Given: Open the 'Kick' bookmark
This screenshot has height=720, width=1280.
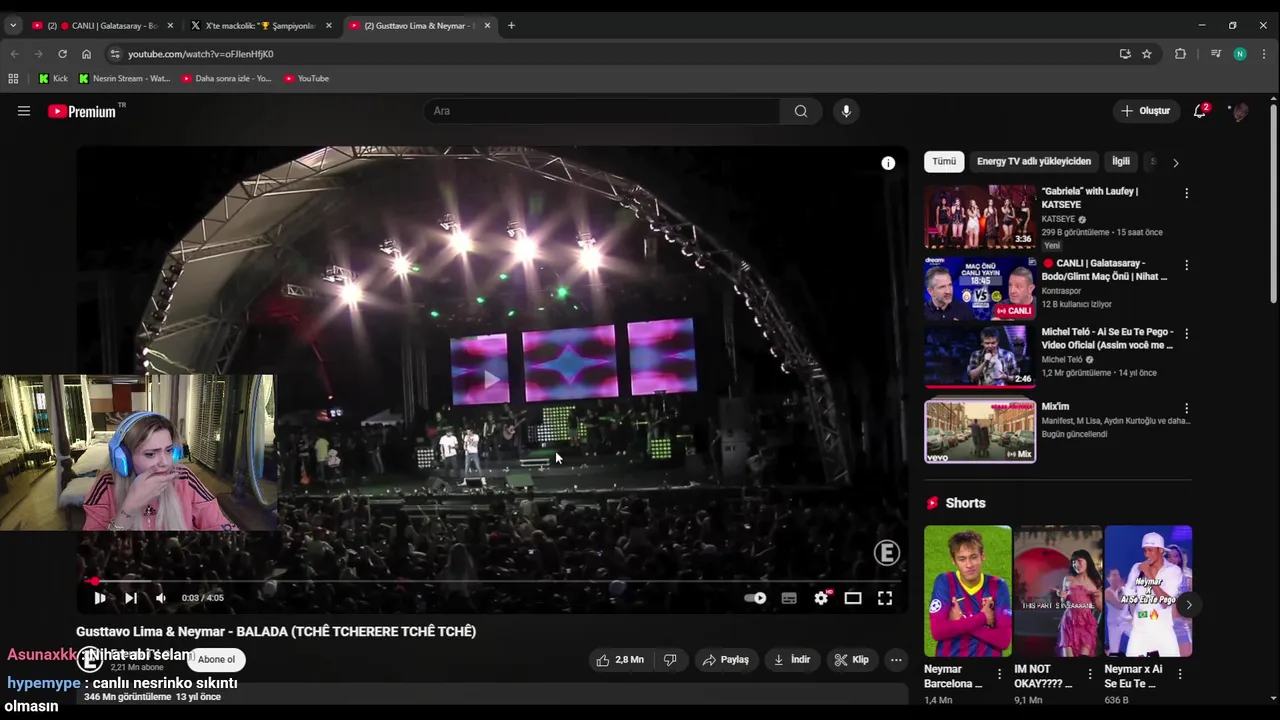Looking at the screenshot, I should pos(53,78).
